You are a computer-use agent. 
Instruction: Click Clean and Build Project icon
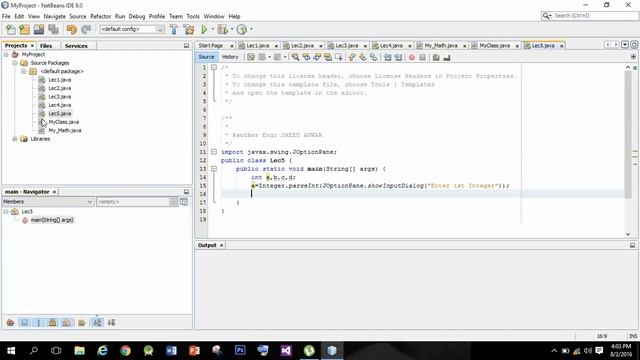(189, 29)
